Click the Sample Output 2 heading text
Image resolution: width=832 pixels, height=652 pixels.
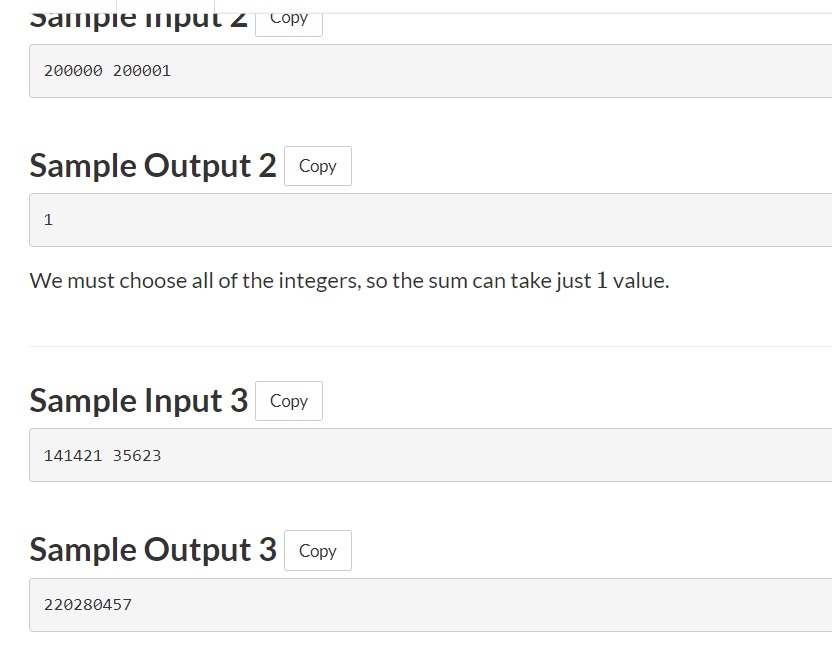[x=152, y=166]
